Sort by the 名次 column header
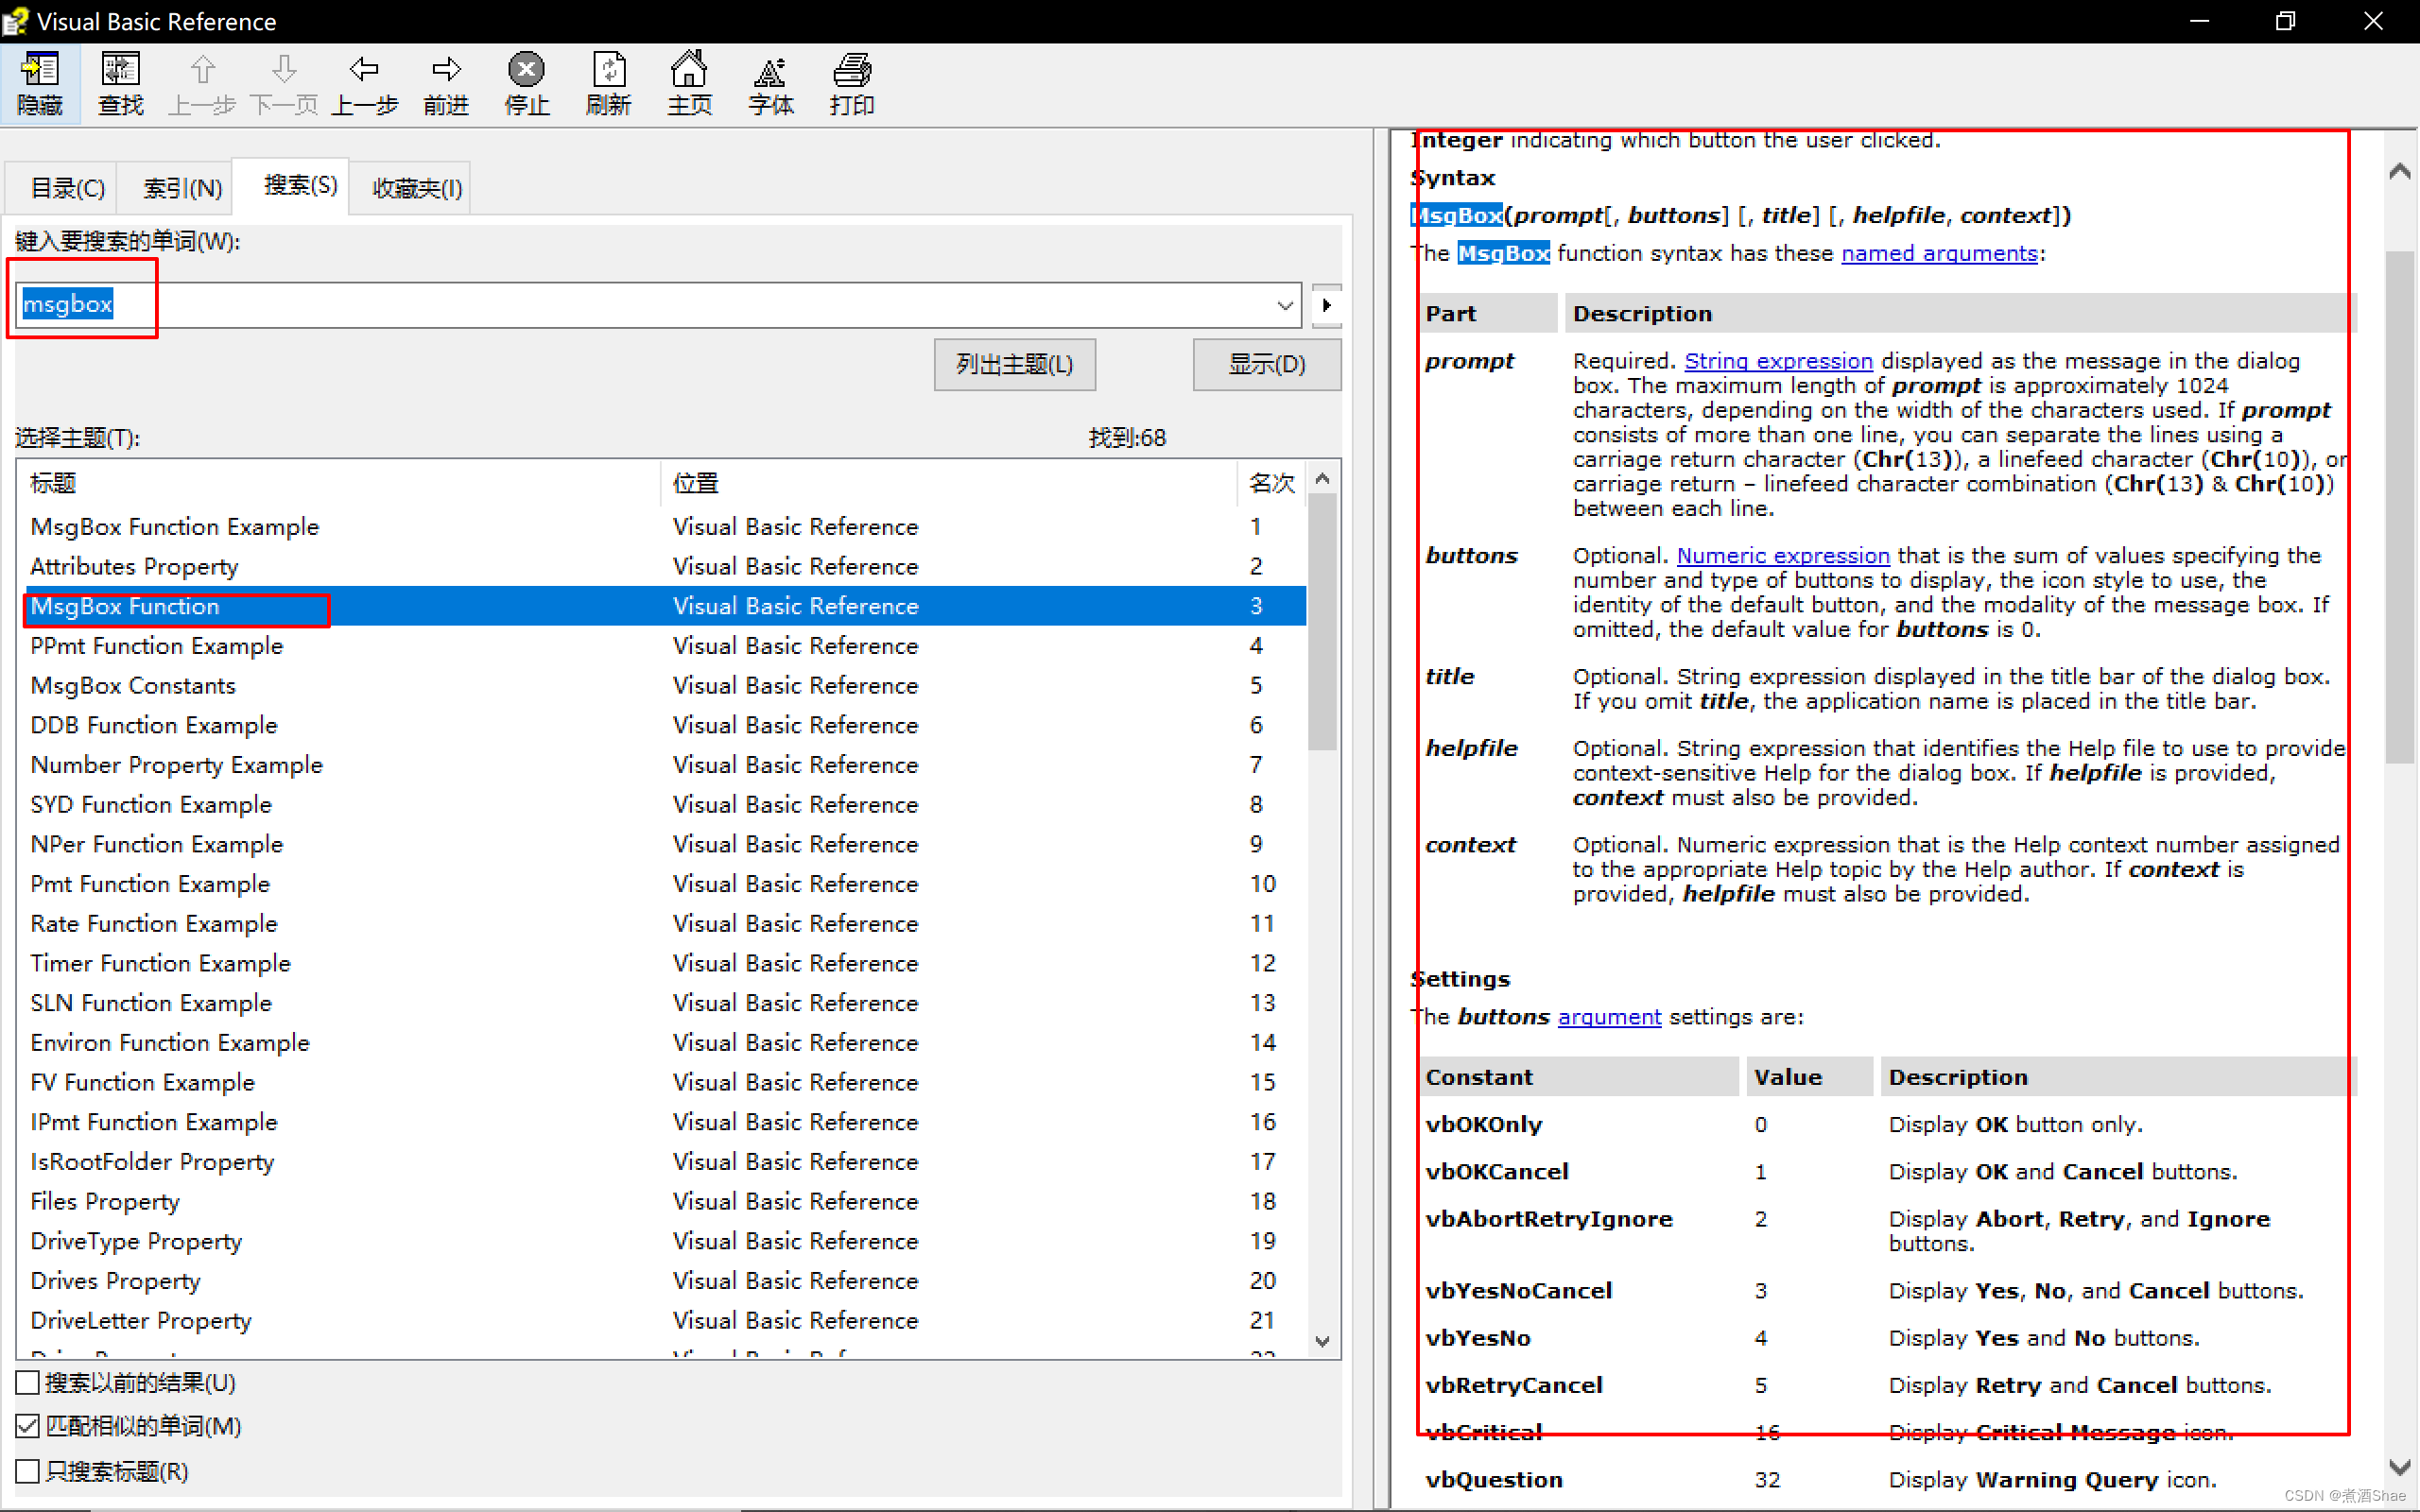Viewport: 2420px width, 1512px height. coord(1271,483)
